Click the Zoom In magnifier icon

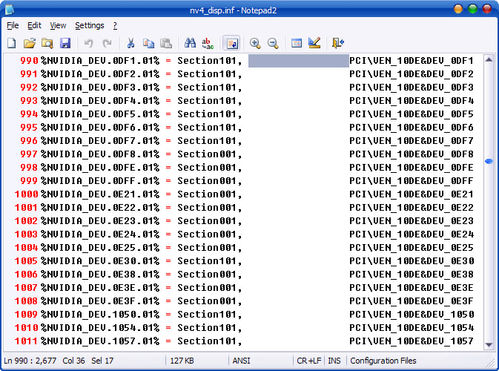tap(255, 43)
